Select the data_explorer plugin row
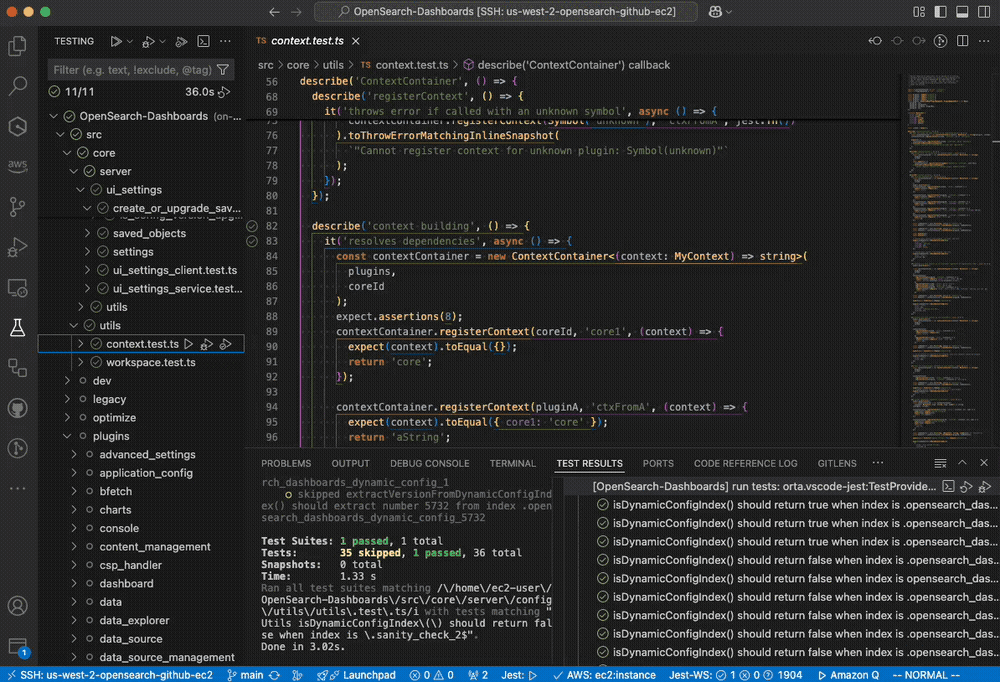Screen dimensions: 1000x682 [142, 621]
